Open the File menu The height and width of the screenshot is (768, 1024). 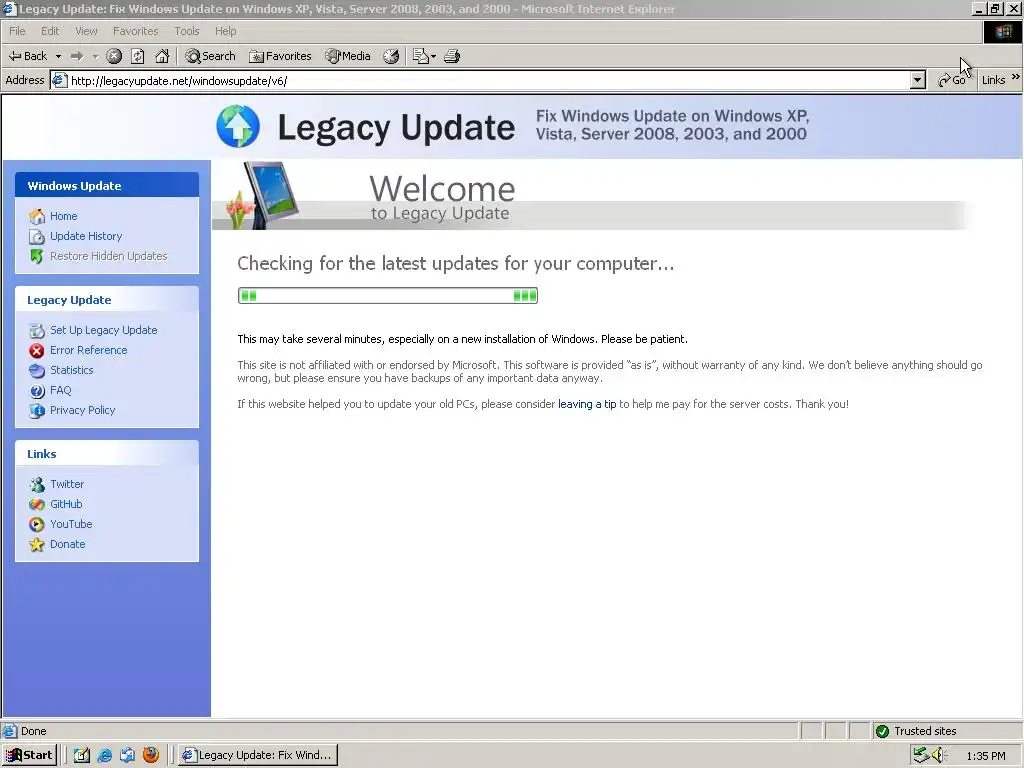tap(17, 31)
